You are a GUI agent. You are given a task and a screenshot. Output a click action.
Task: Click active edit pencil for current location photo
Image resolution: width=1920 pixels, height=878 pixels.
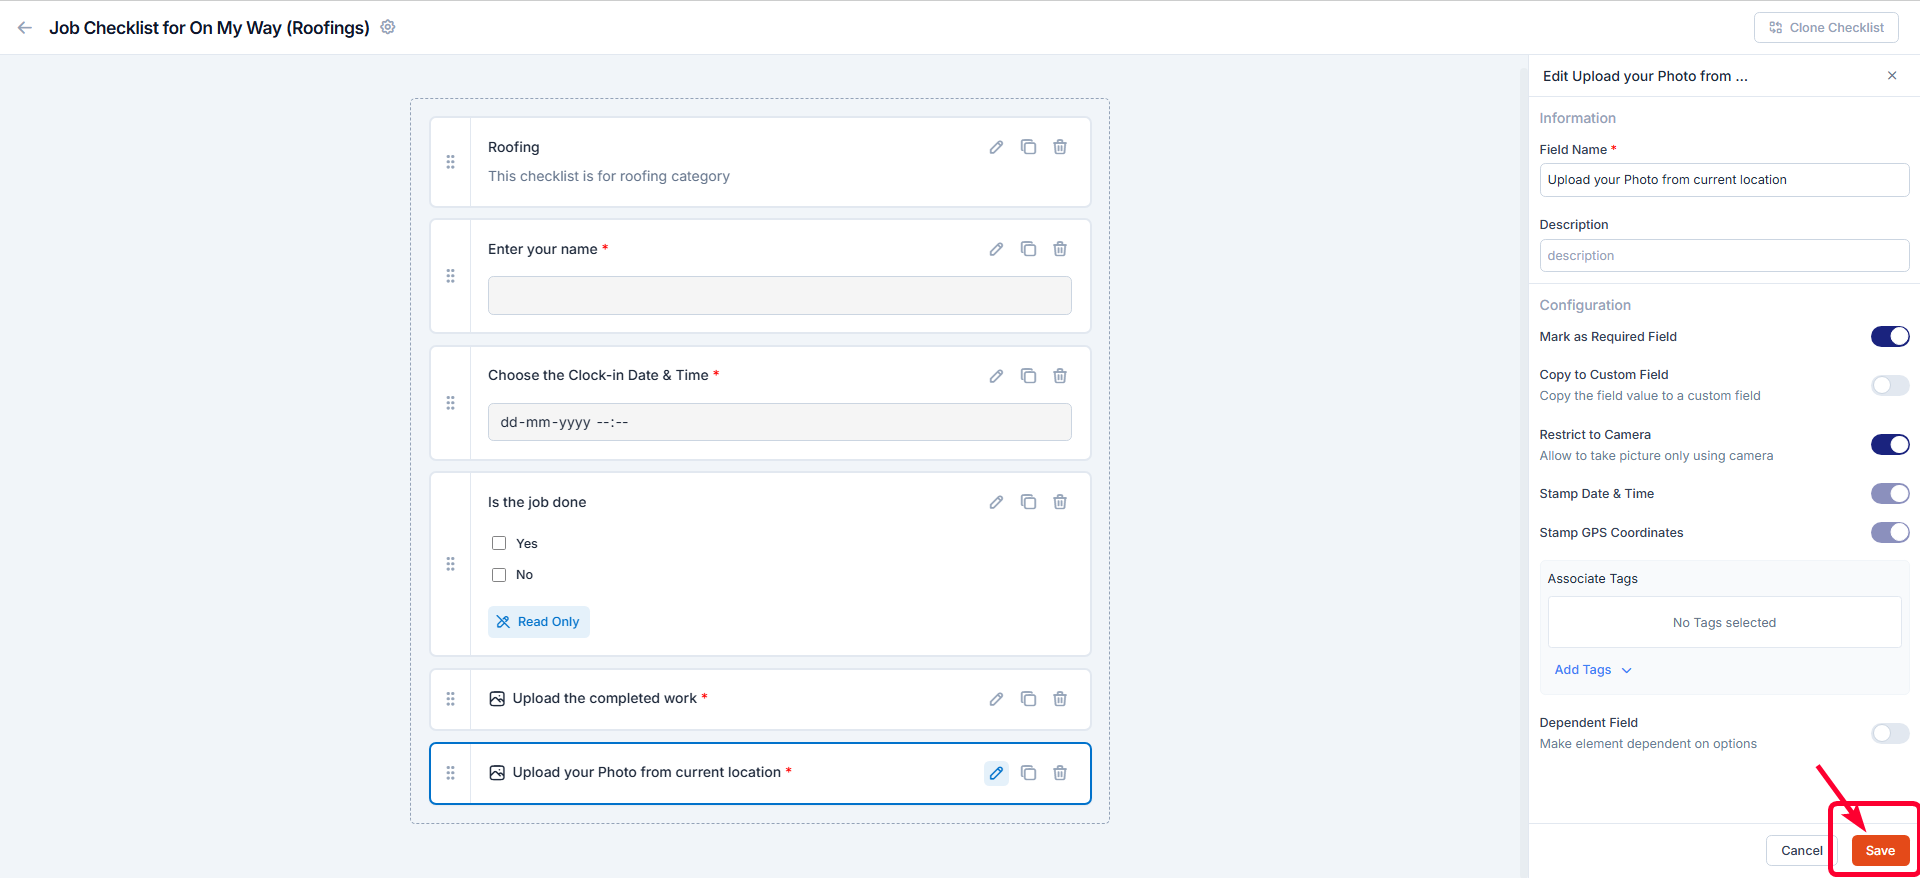(996, 773)
